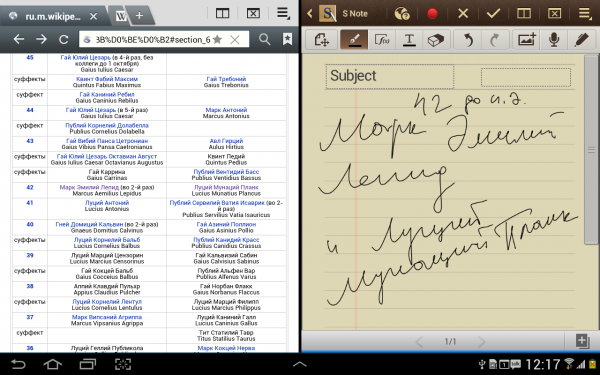The height and width of the screenshot is (375, 600).
Task: Add a new note page
Action: coord(582,341)
